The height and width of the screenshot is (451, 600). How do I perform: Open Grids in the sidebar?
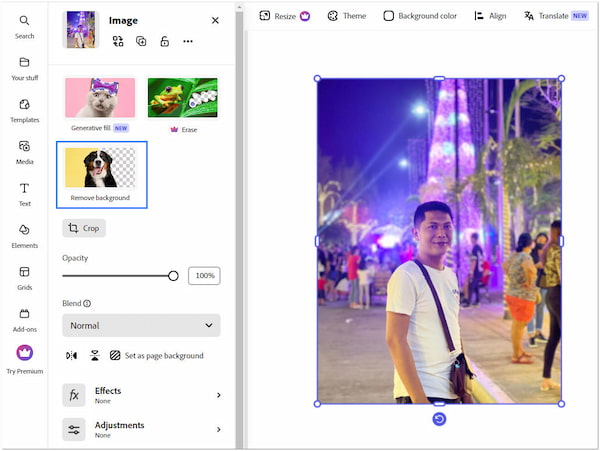(25, 278)
